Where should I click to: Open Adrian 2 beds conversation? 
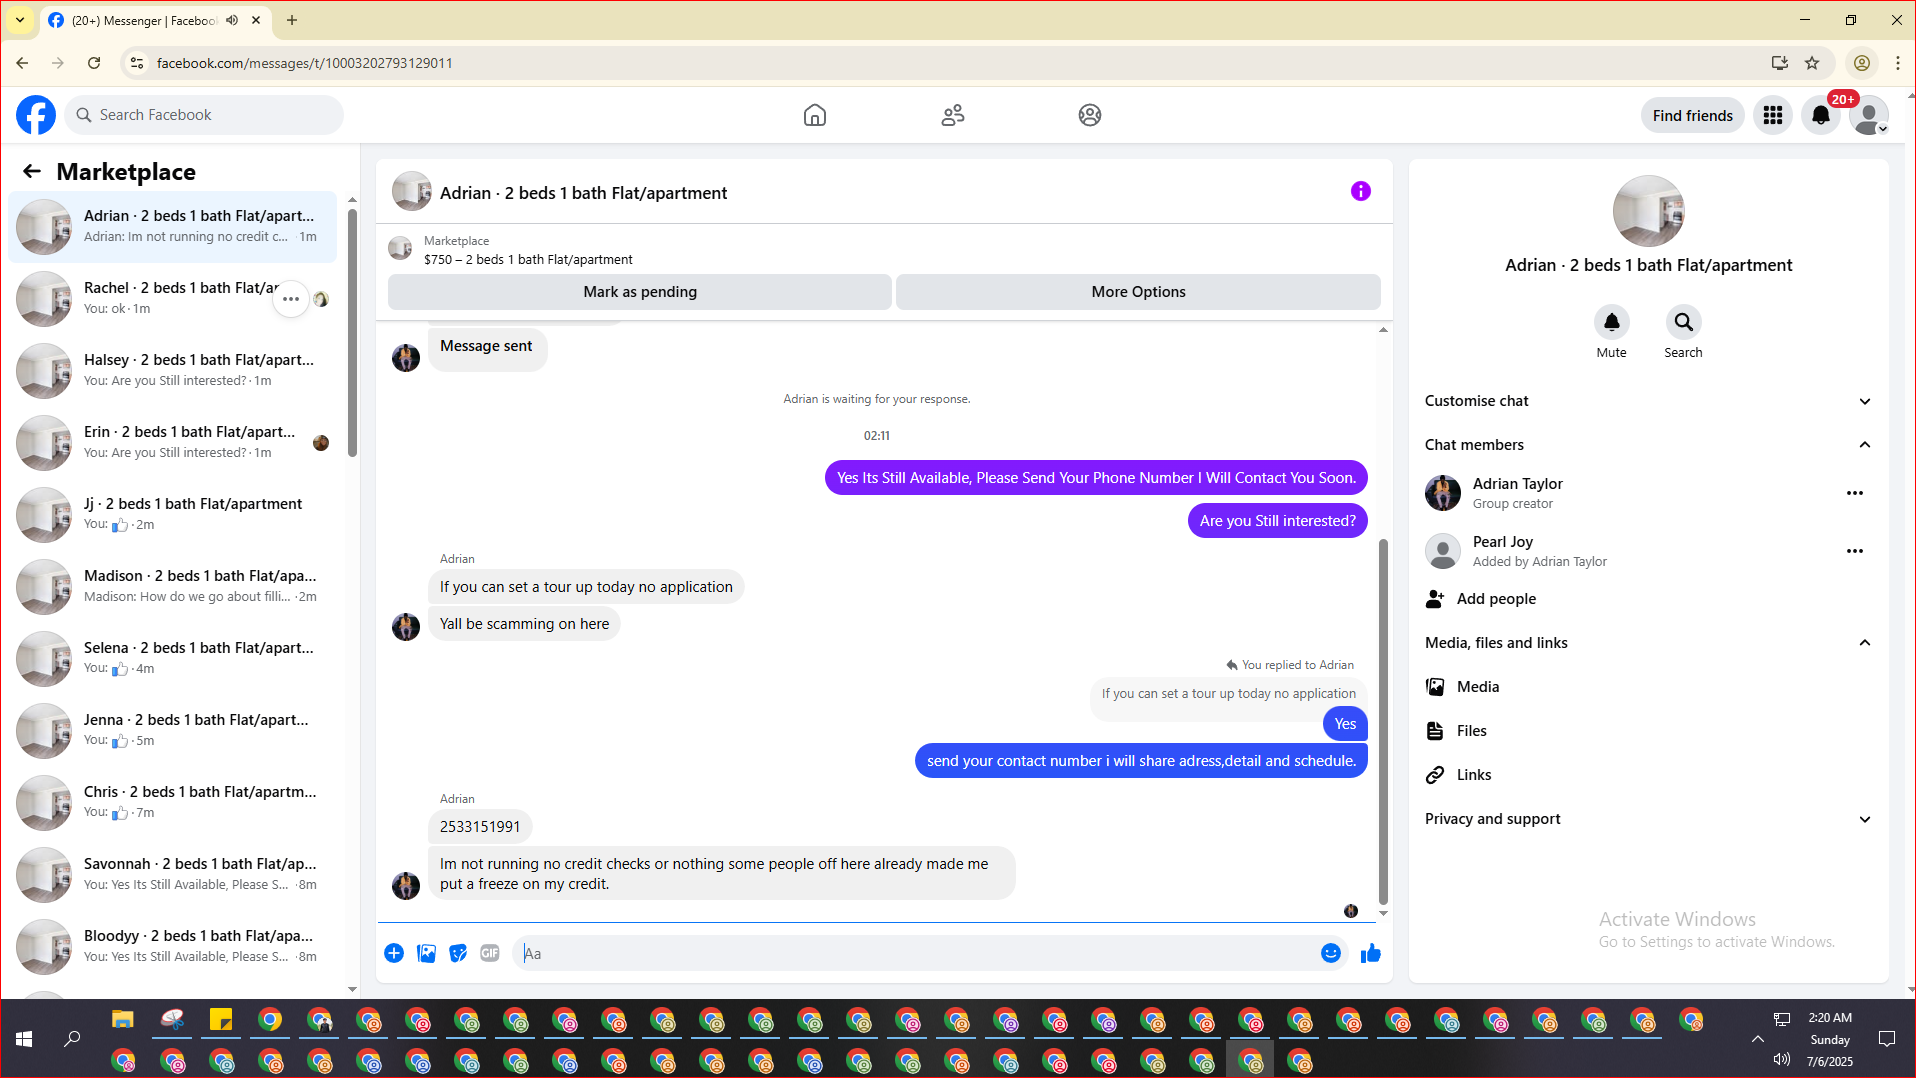coord(173,226)
